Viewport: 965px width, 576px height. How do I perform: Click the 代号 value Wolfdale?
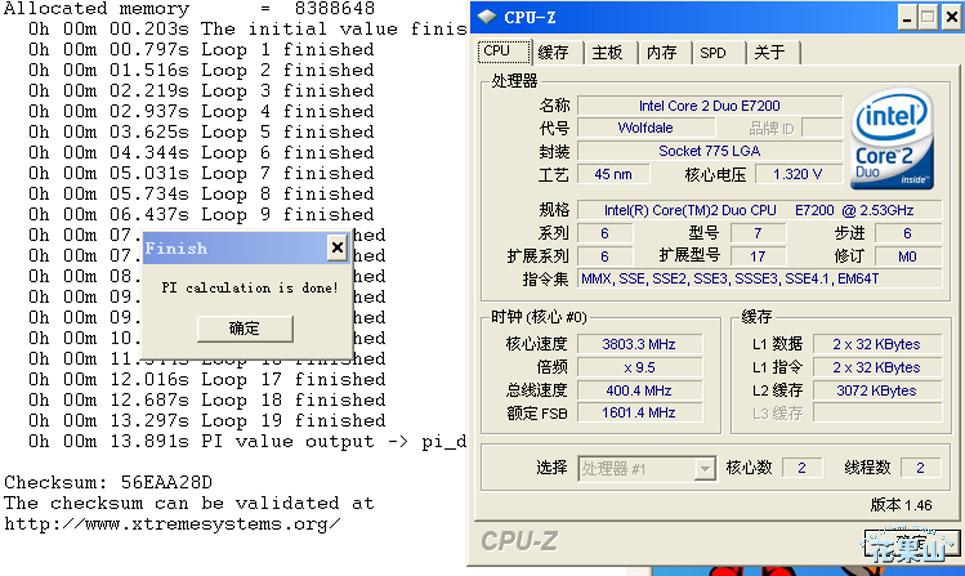point(646,128)
